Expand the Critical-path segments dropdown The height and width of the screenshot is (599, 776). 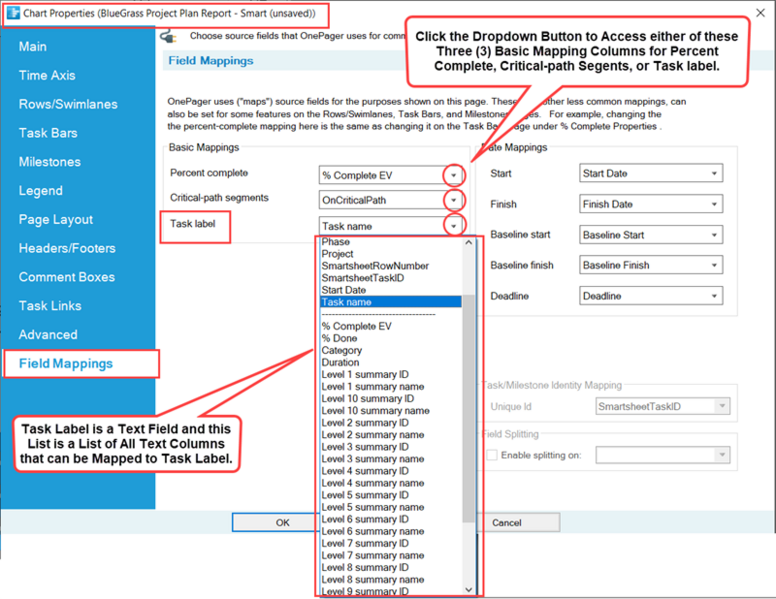pyautogui.click(x=453, y=200)
